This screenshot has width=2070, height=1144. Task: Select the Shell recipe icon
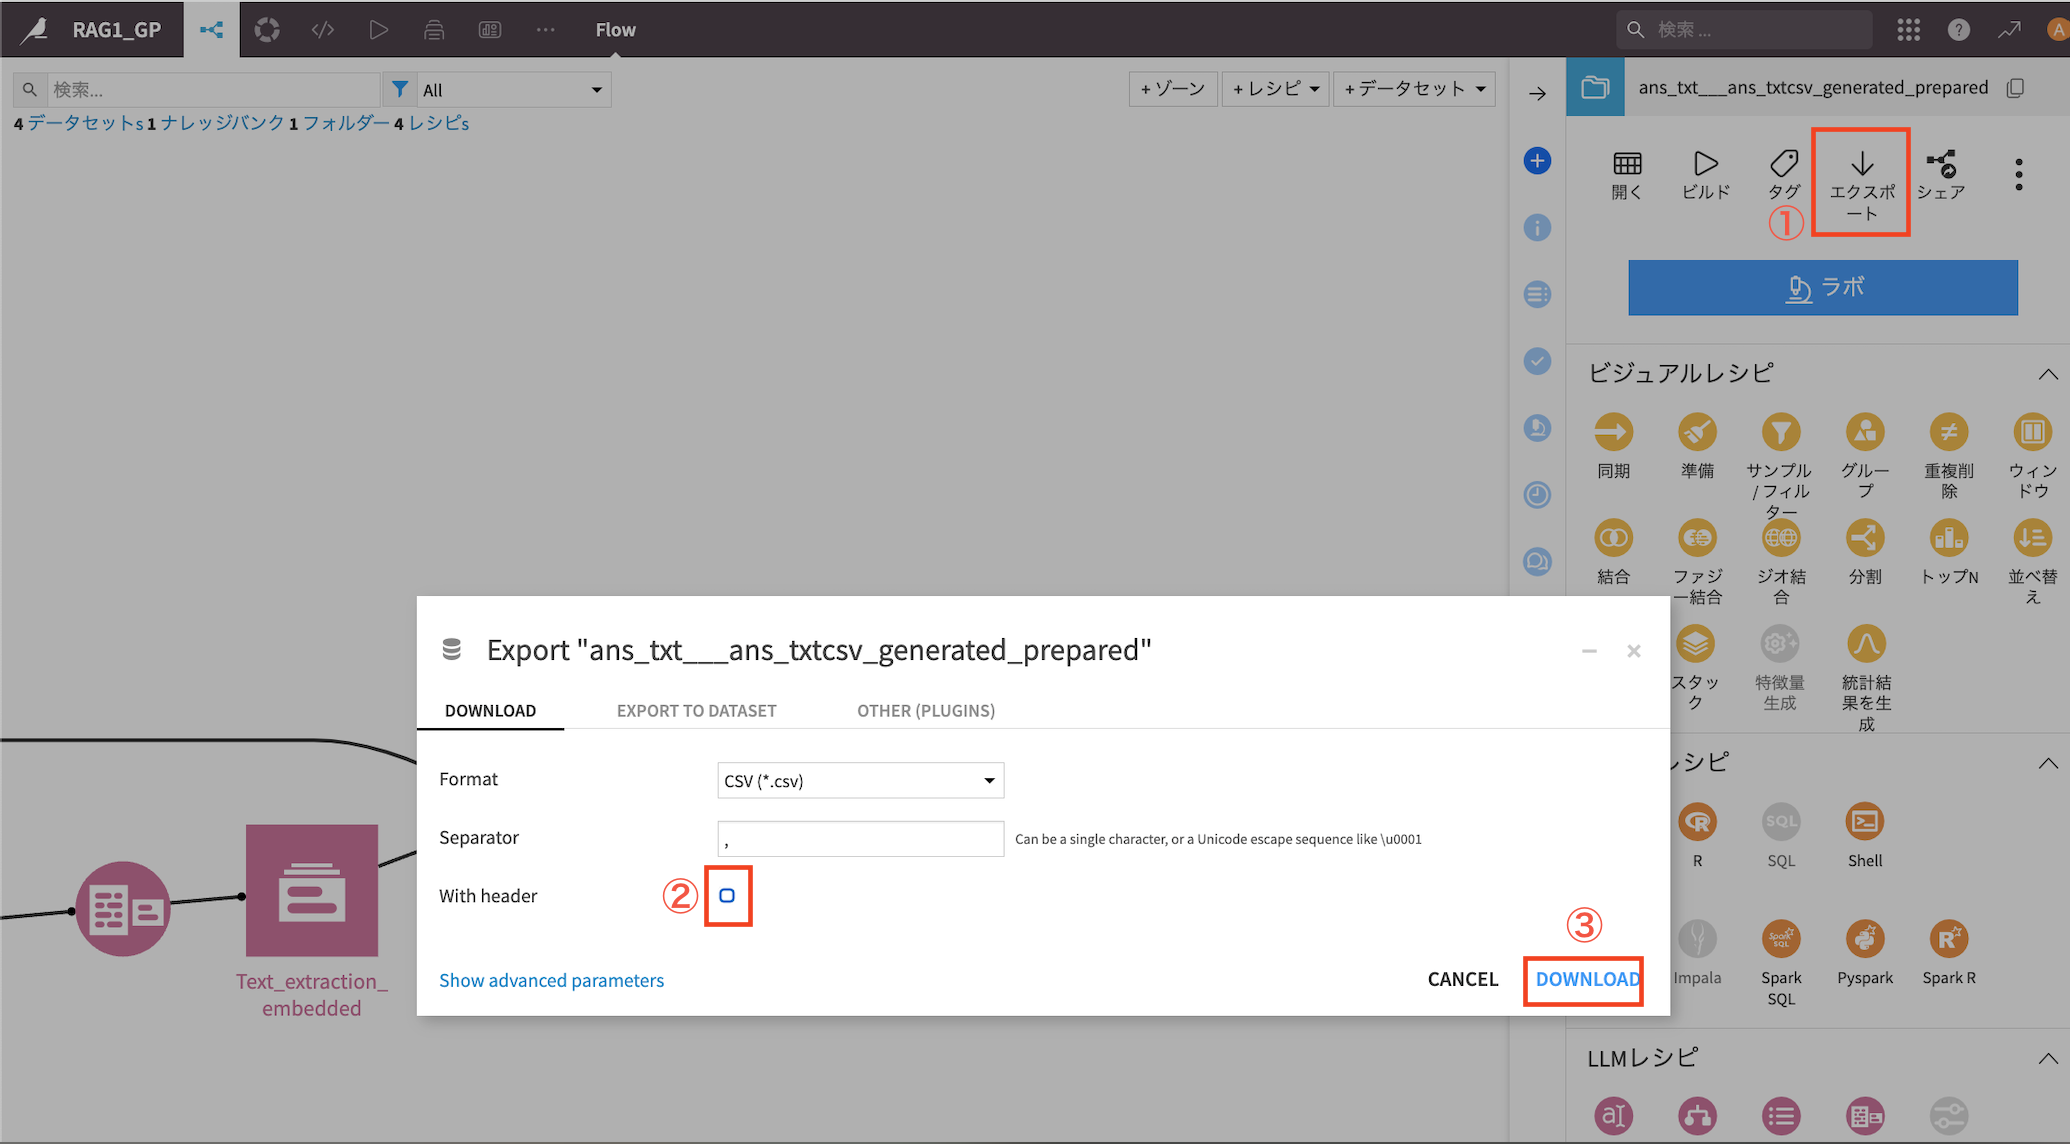click(x=1864, y=823)
